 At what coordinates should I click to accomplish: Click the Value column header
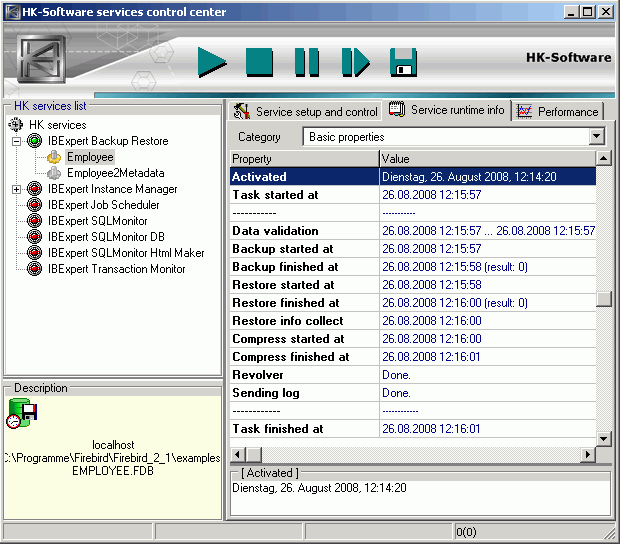click(x=488, y=159)
